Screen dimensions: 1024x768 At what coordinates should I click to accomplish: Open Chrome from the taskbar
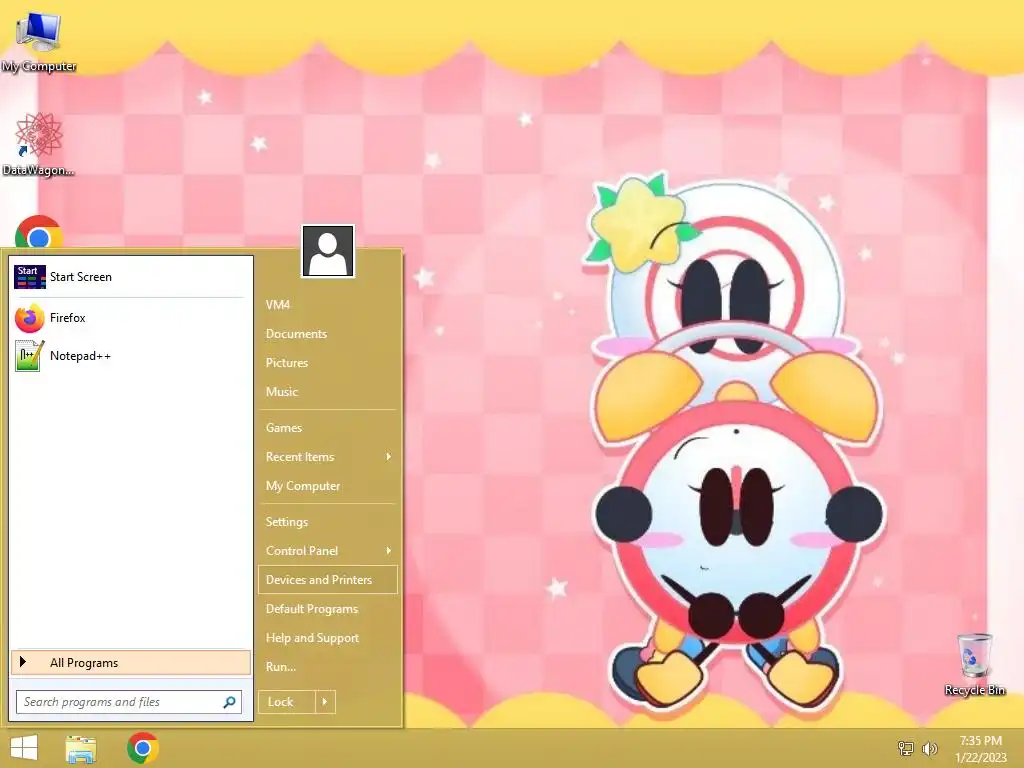pyautogui.click(x=143, y=748)
